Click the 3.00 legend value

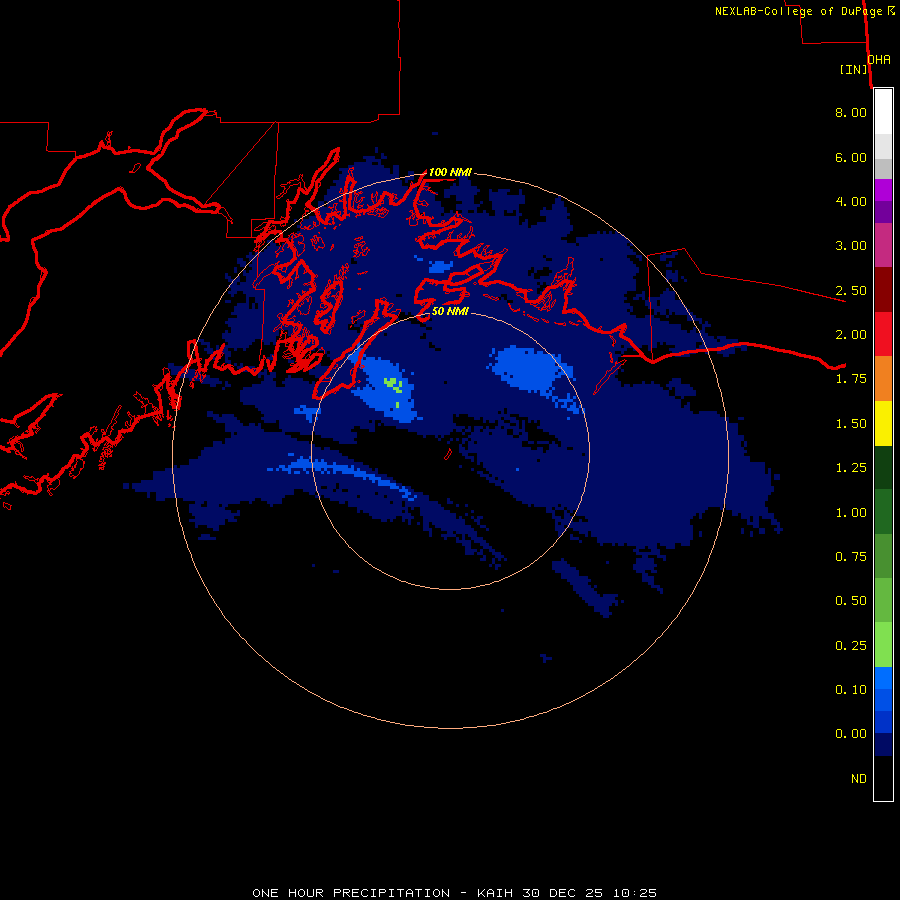coord(851,246)
